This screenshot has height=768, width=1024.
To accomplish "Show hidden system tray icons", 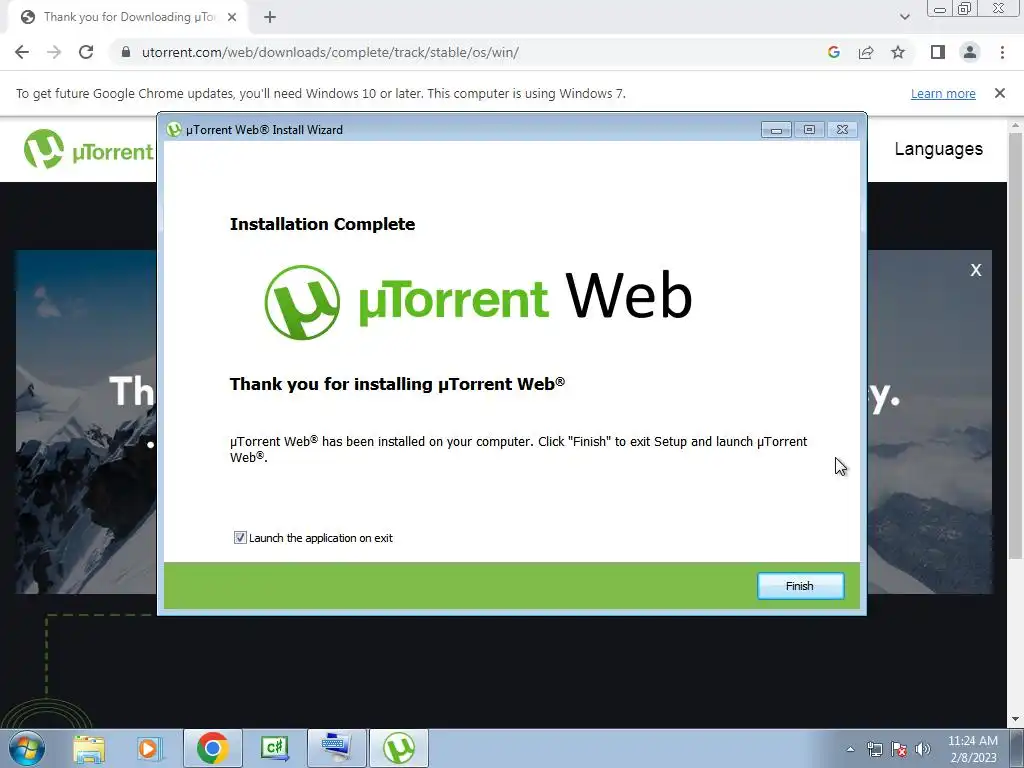I will (850, 749).
